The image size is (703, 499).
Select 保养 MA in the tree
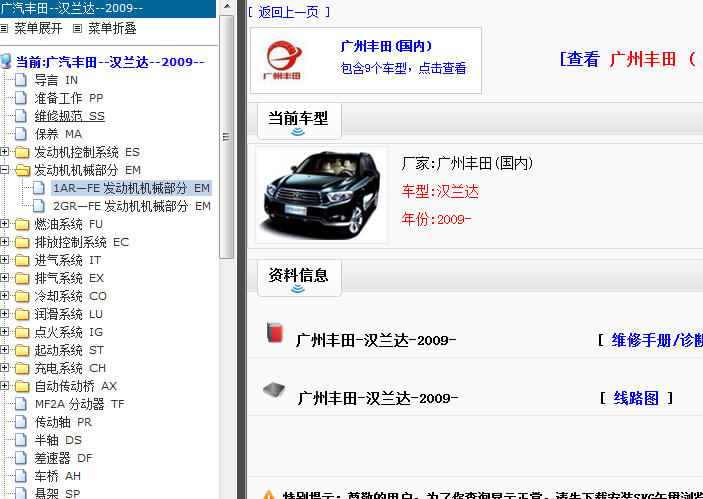58,134
